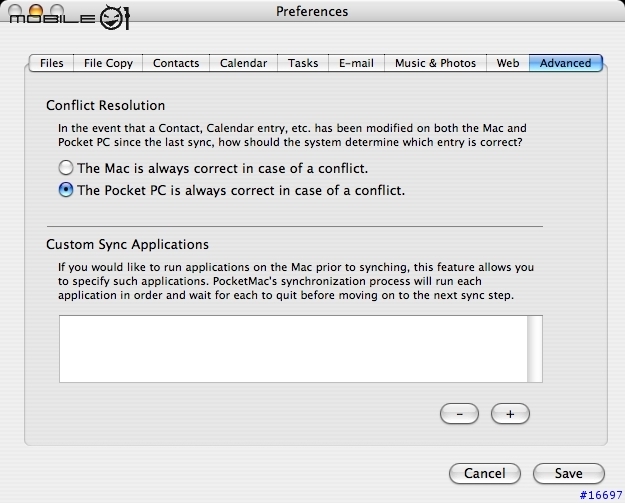Screen dimensions: 625x503
Task: Open the File Copy tab
Action: point(108,63)
